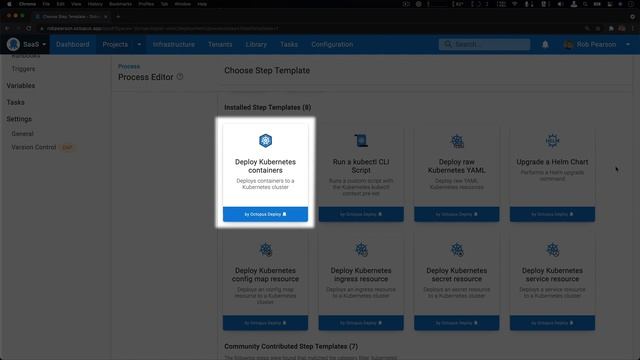This screenshot has height=360, width=640.
Task: Open Triggers in the sidebar
Action: pyautogui.click(x=23, y=69)
